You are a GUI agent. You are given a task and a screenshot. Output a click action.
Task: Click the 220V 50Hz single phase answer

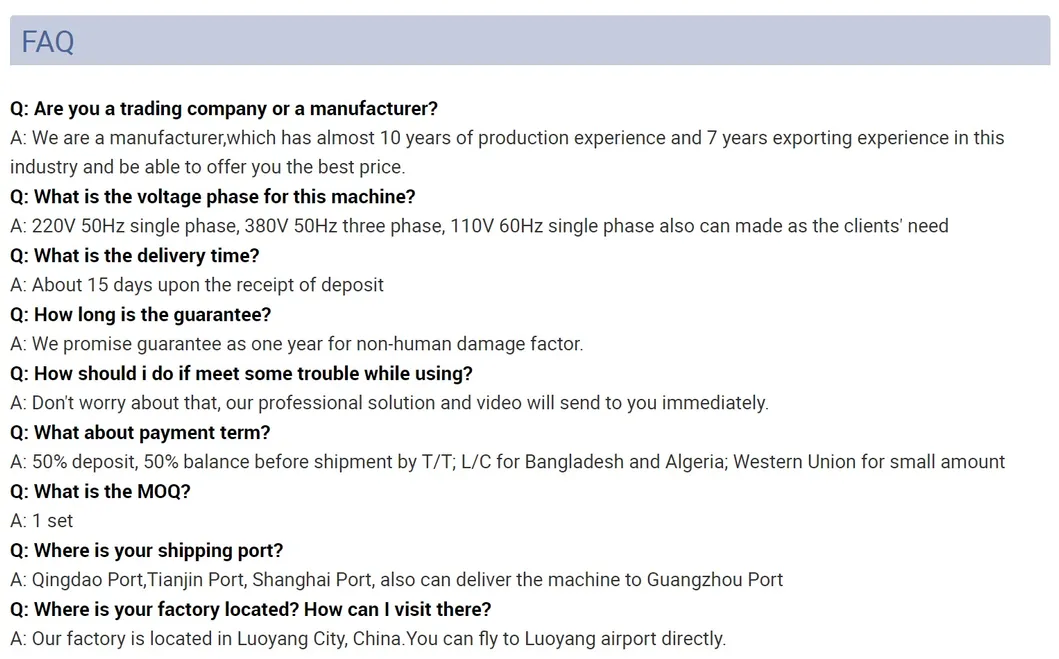point(479,226)
